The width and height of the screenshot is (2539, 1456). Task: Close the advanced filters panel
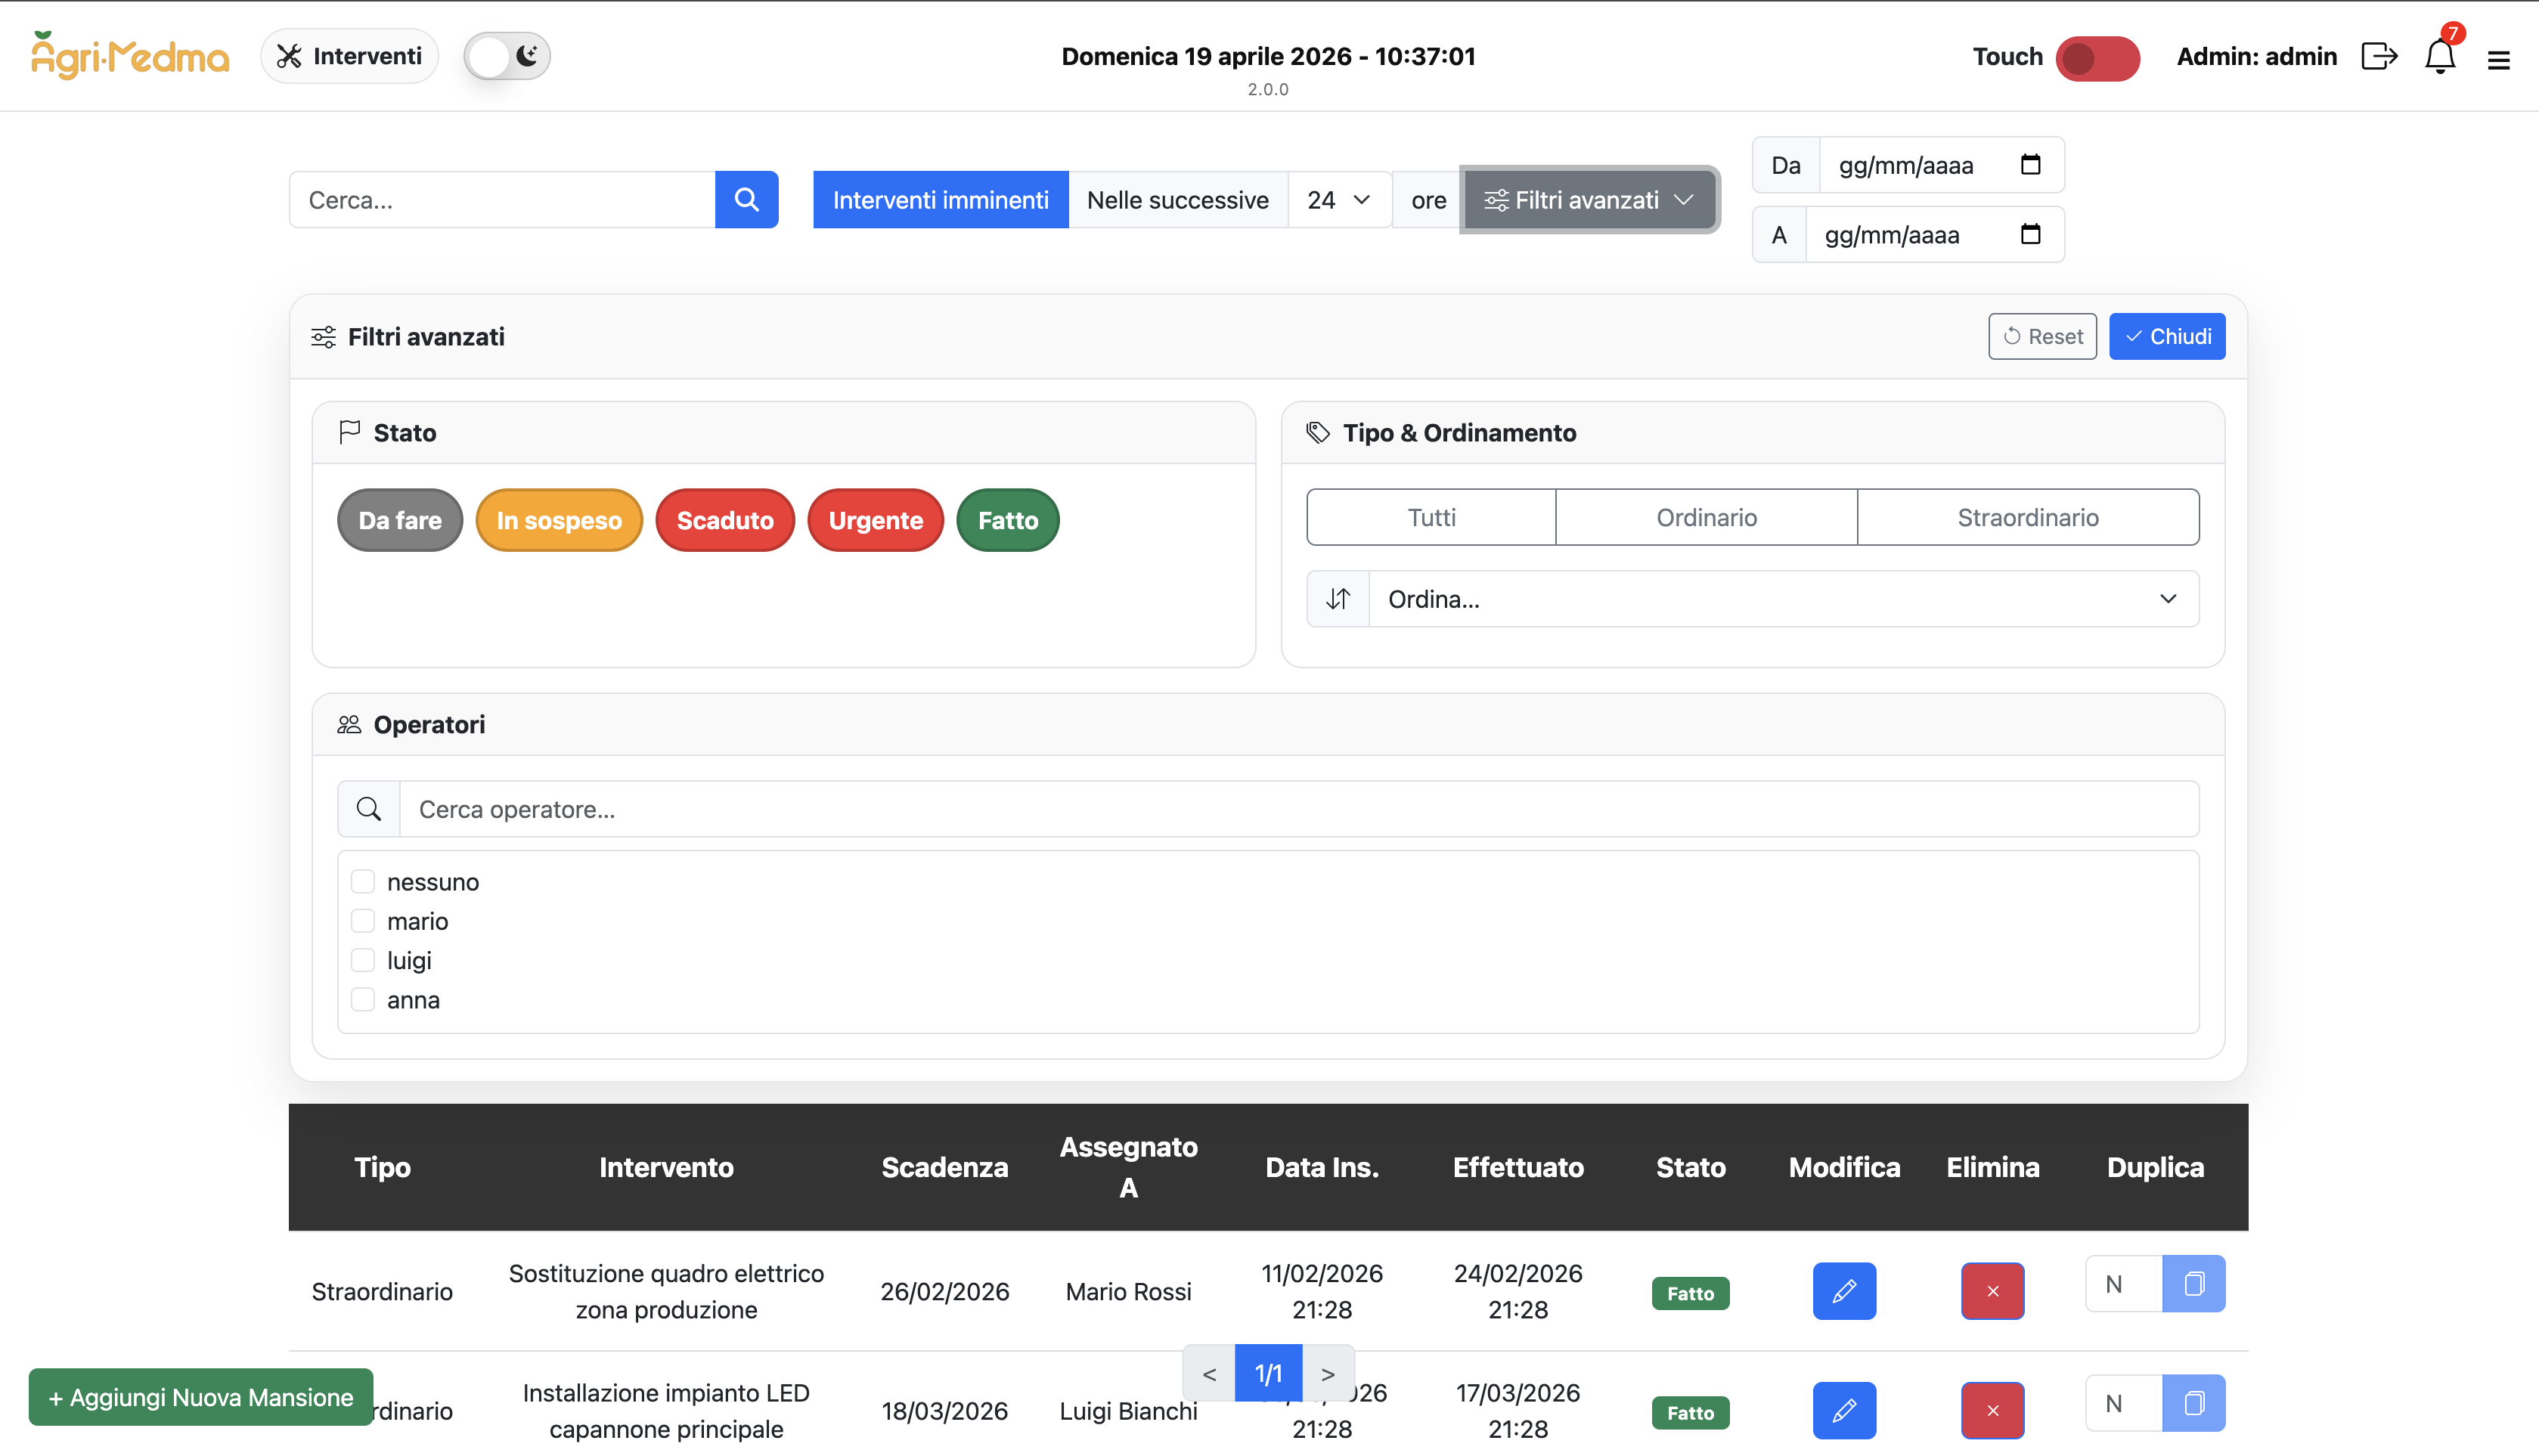pos(2167,336)
